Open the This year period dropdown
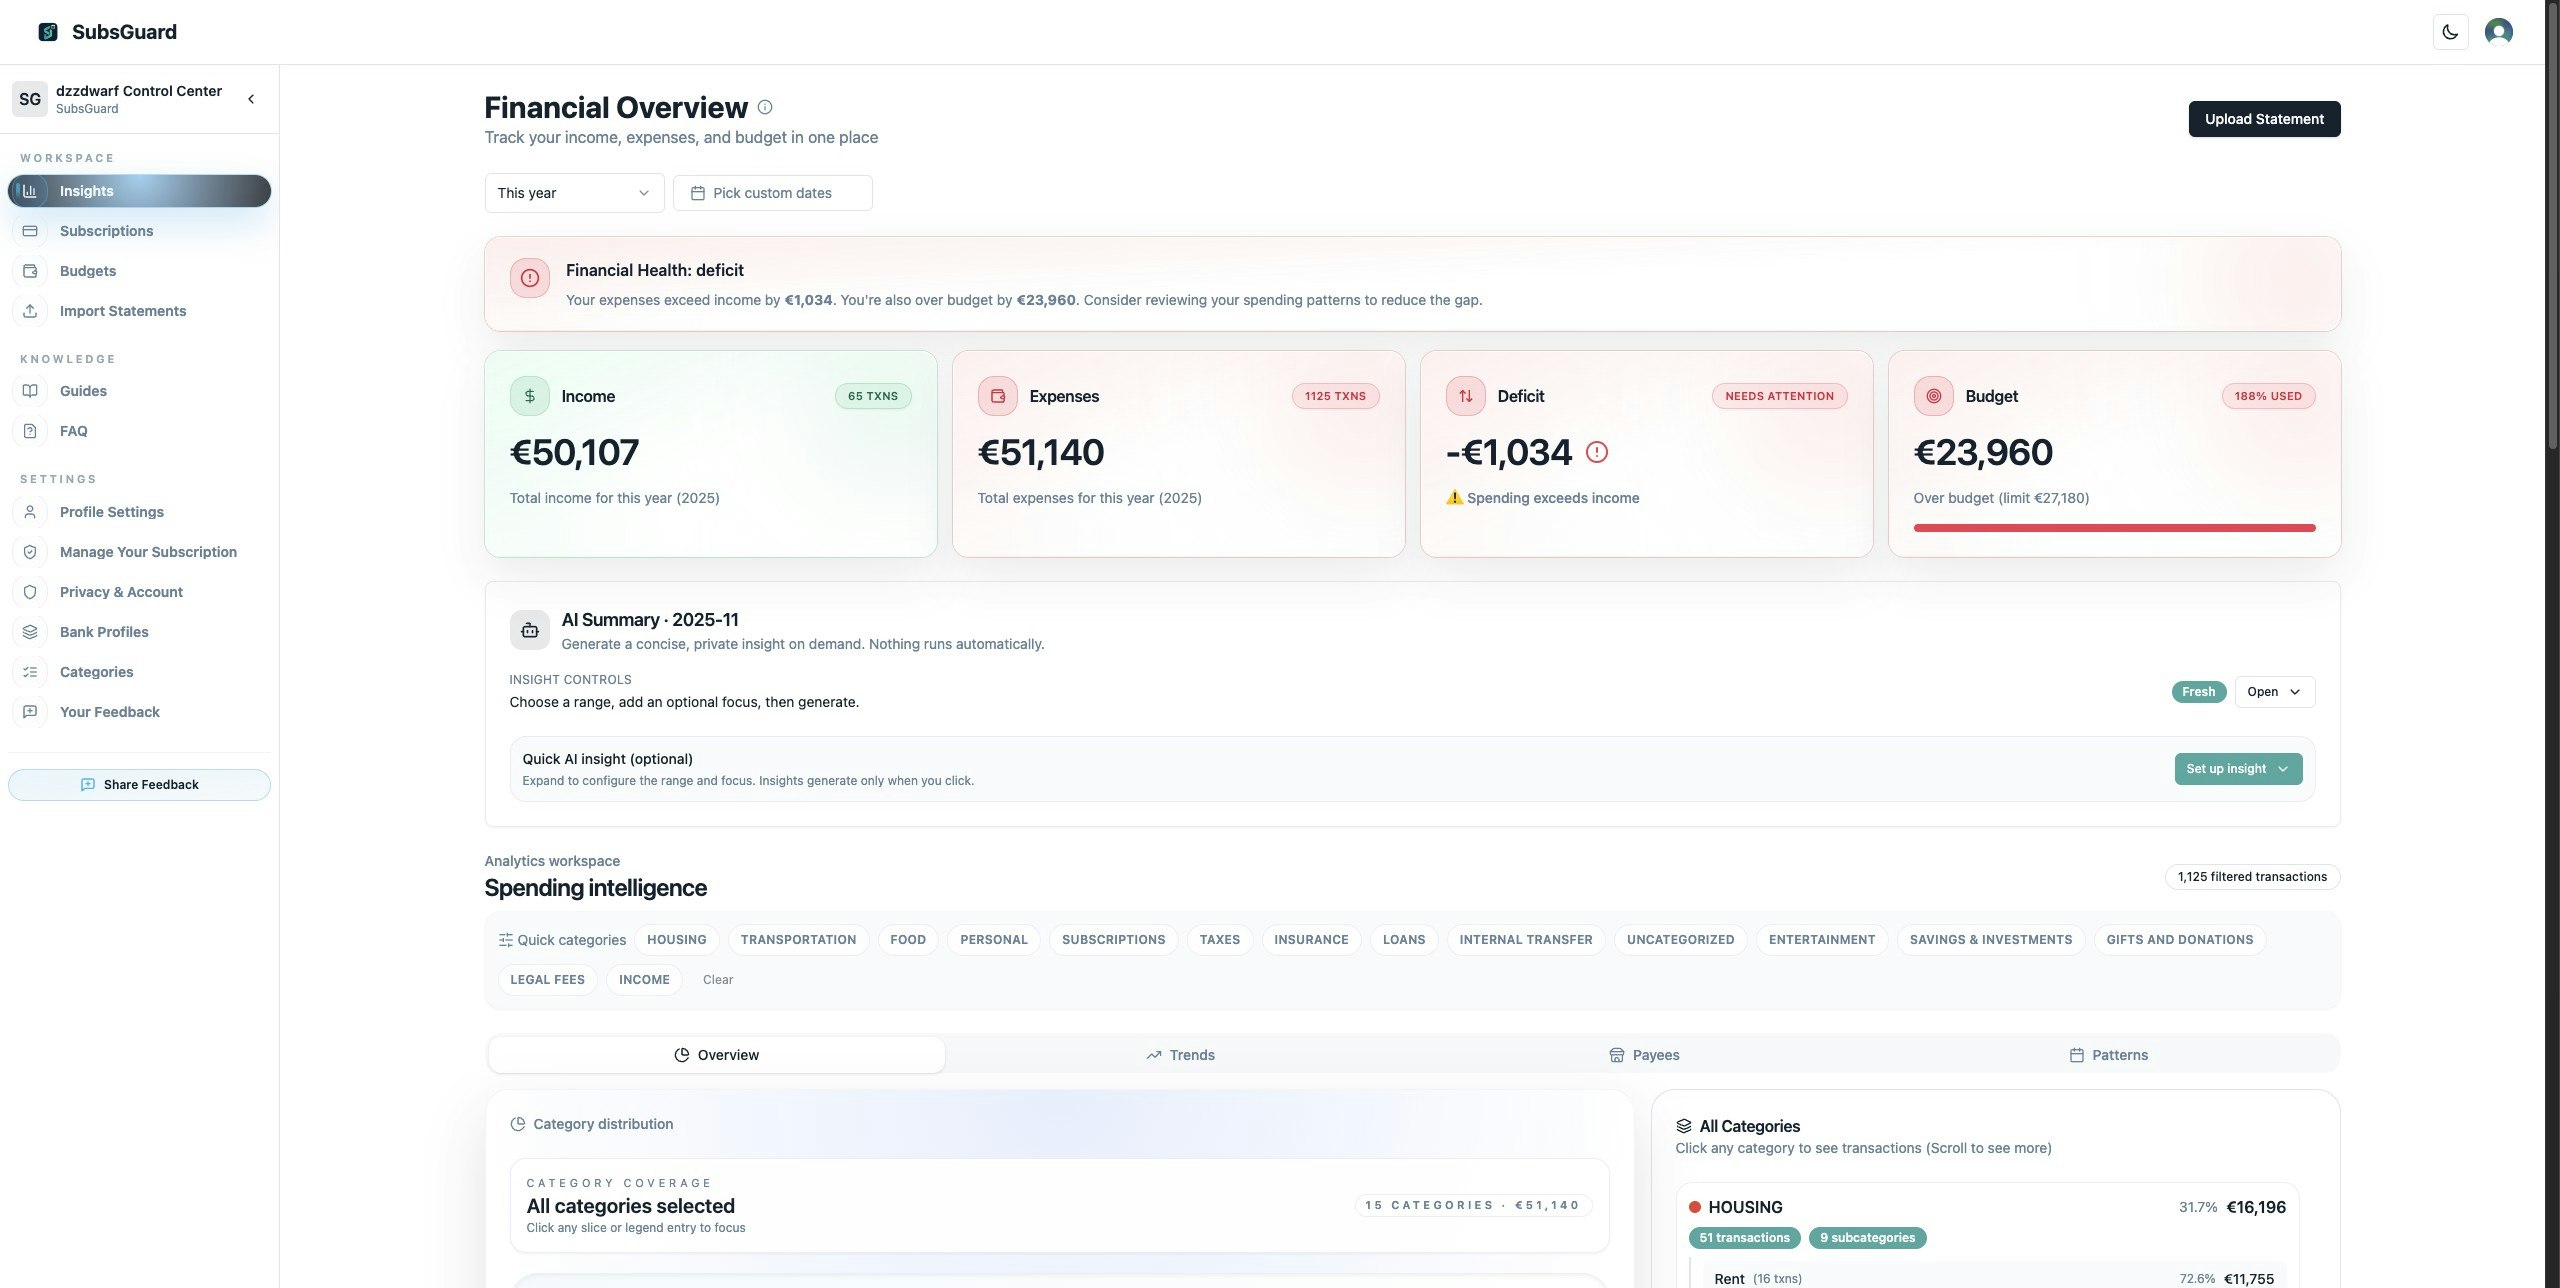This screenshot has height=1288, width=2560. [574, 193]
